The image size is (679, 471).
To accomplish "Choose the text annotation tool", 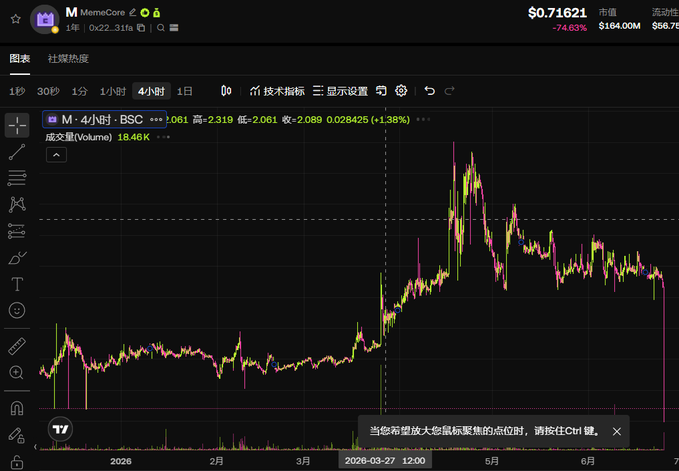I will pos(17,284).
